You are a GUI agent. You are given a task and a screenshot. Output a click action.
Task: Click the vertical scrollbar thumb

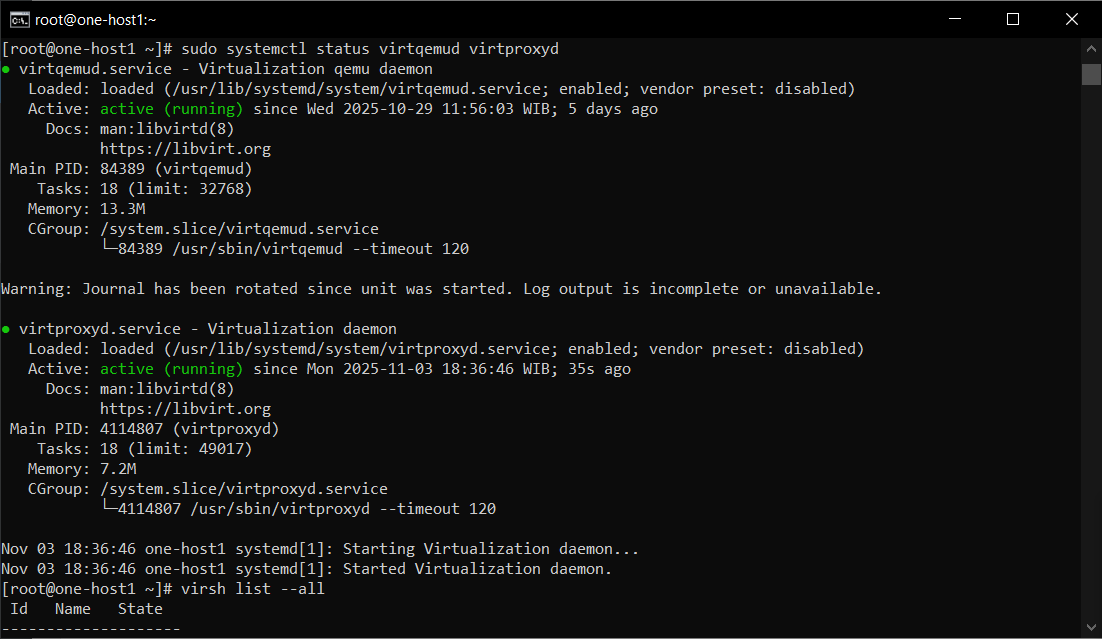pos(1091,75)
